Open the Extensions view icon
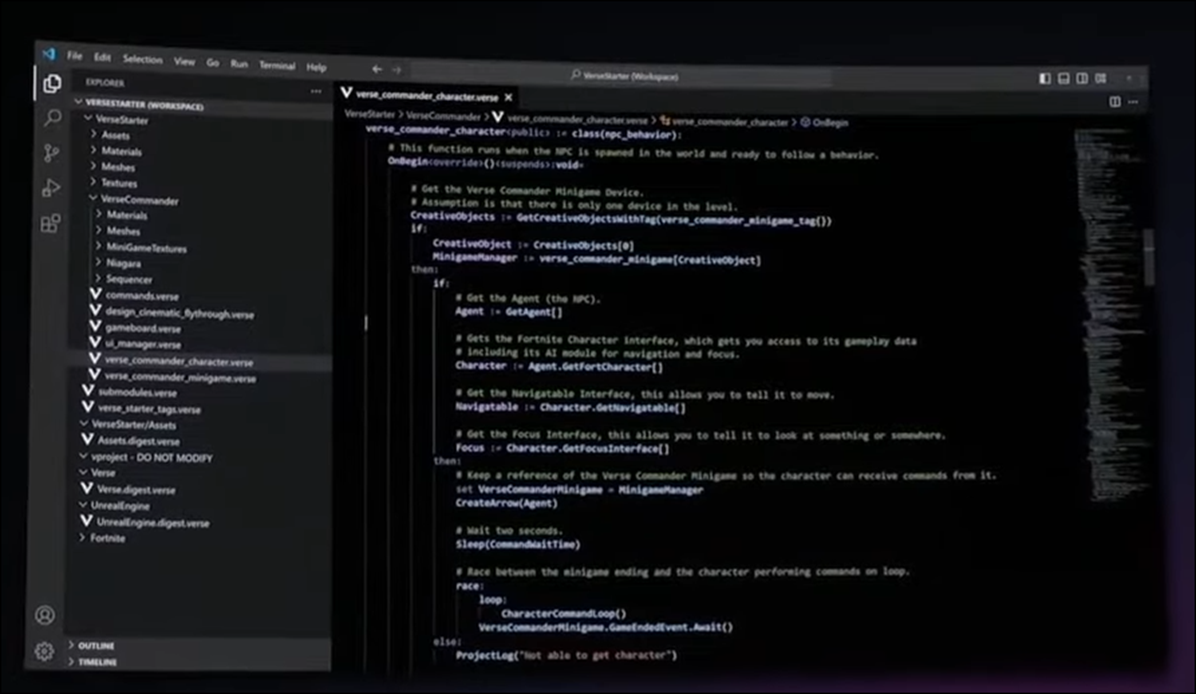The height and width of the screenshot is (694, 1196). pos(50,223)
